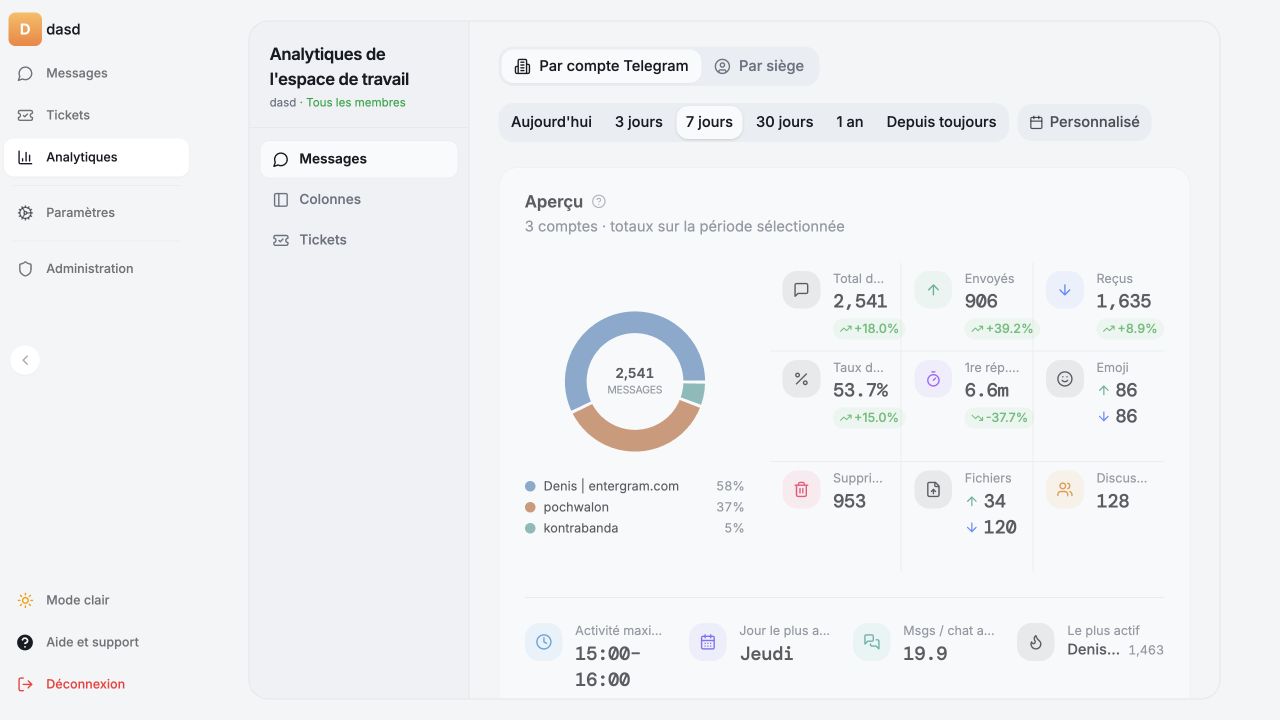Click the person icon in Par siège
This screenshot has height=720, width=1280.
coord(722,66)
